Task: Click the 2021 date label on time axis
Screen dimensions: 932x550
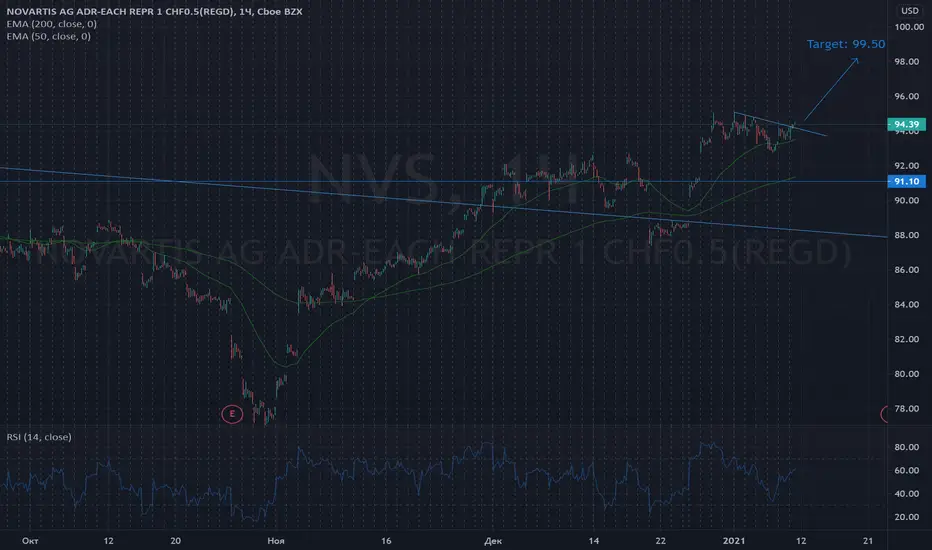Action: click(x=733, y=540)
